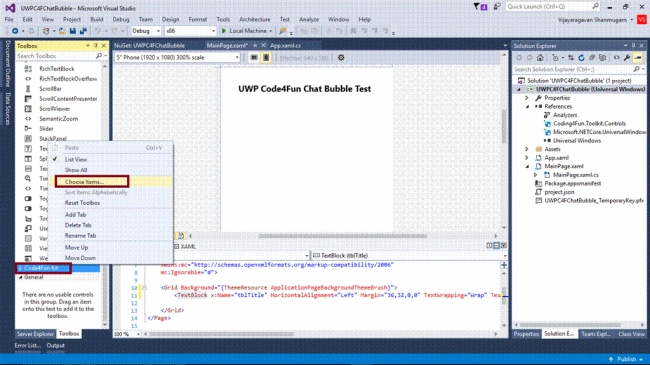Image resolution: width=650 pixels, height=365 pixels.
Task: Click Publish arrow icon in status bar
Action: point(611,359)
